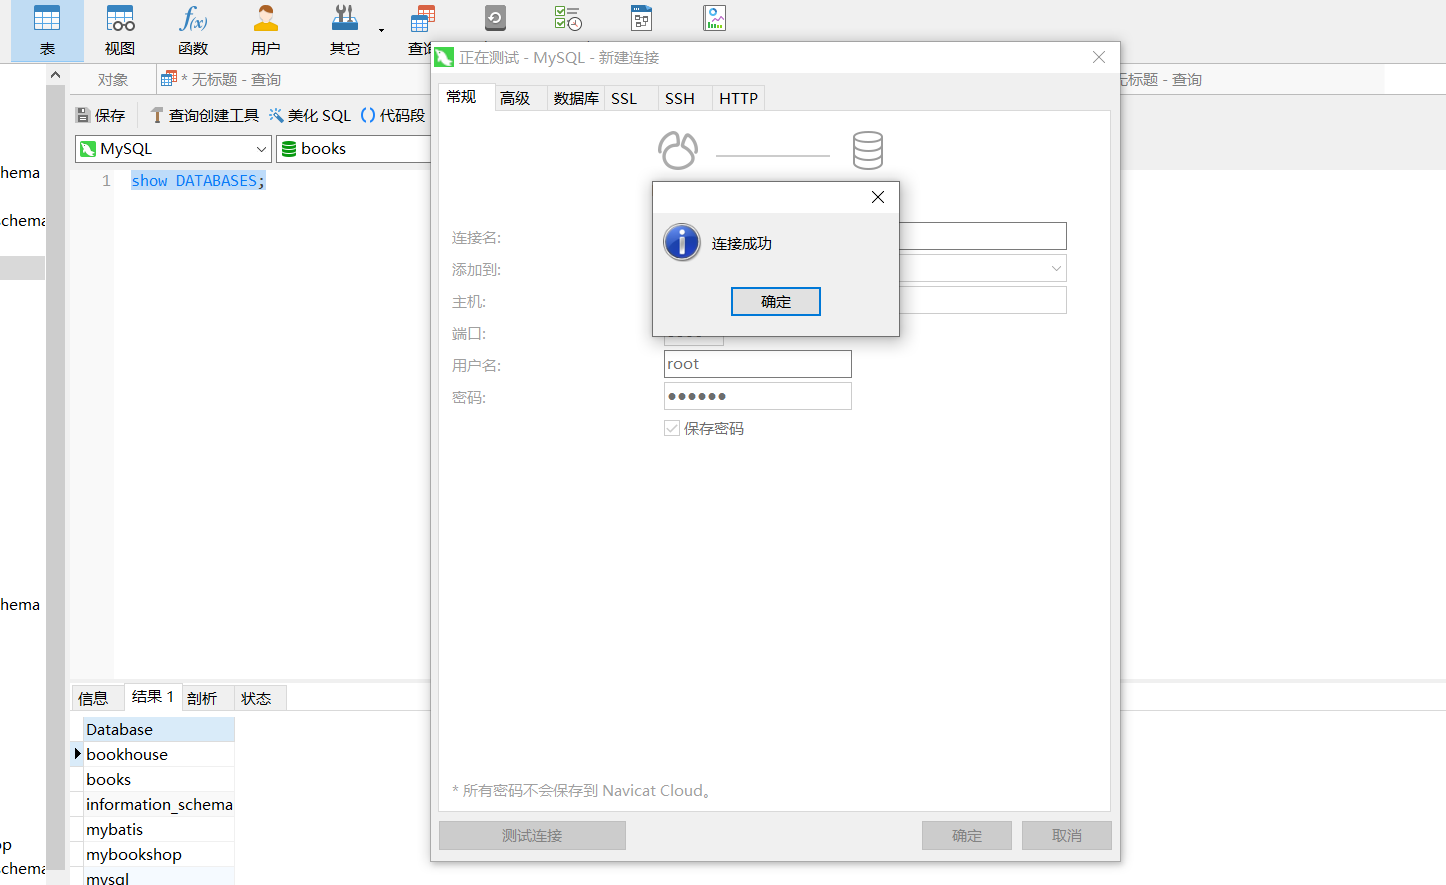This screenshot has width=1446, height=885.
Task: Click the Database column header
Action: (159, 730)
